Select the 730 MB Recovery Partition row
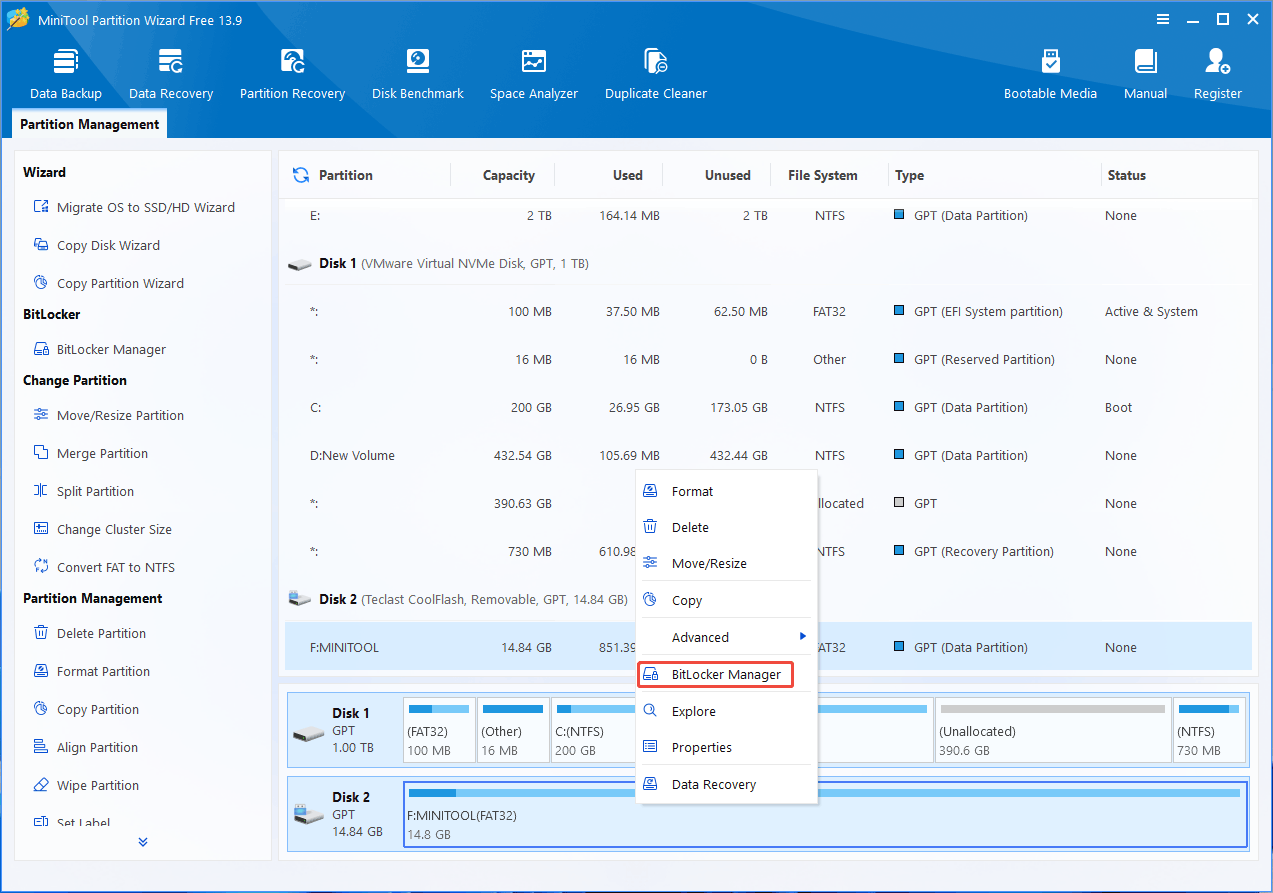 coord(768,551)
